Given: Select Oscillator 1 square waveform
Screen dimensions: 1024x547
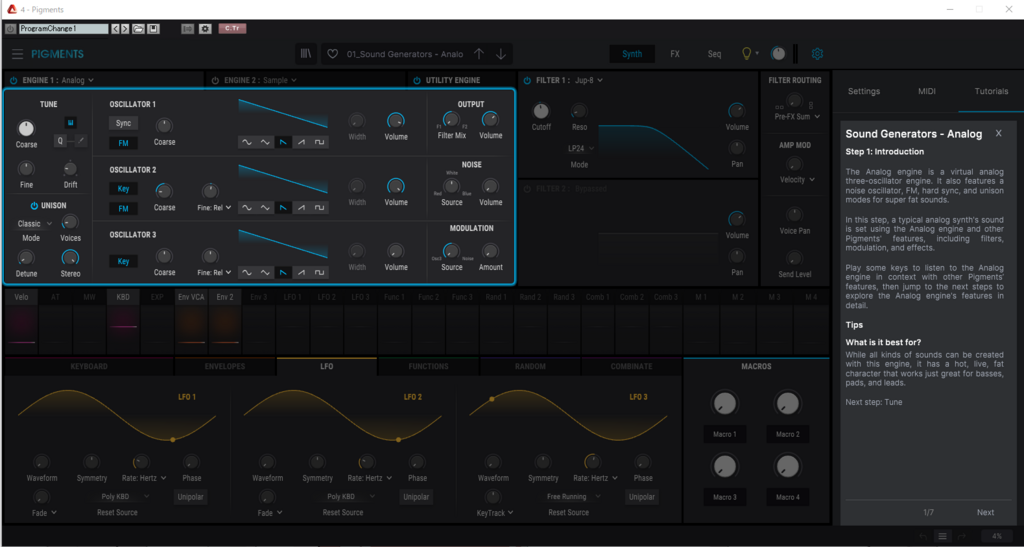Looking at the screenshot, I should point(319,142).
